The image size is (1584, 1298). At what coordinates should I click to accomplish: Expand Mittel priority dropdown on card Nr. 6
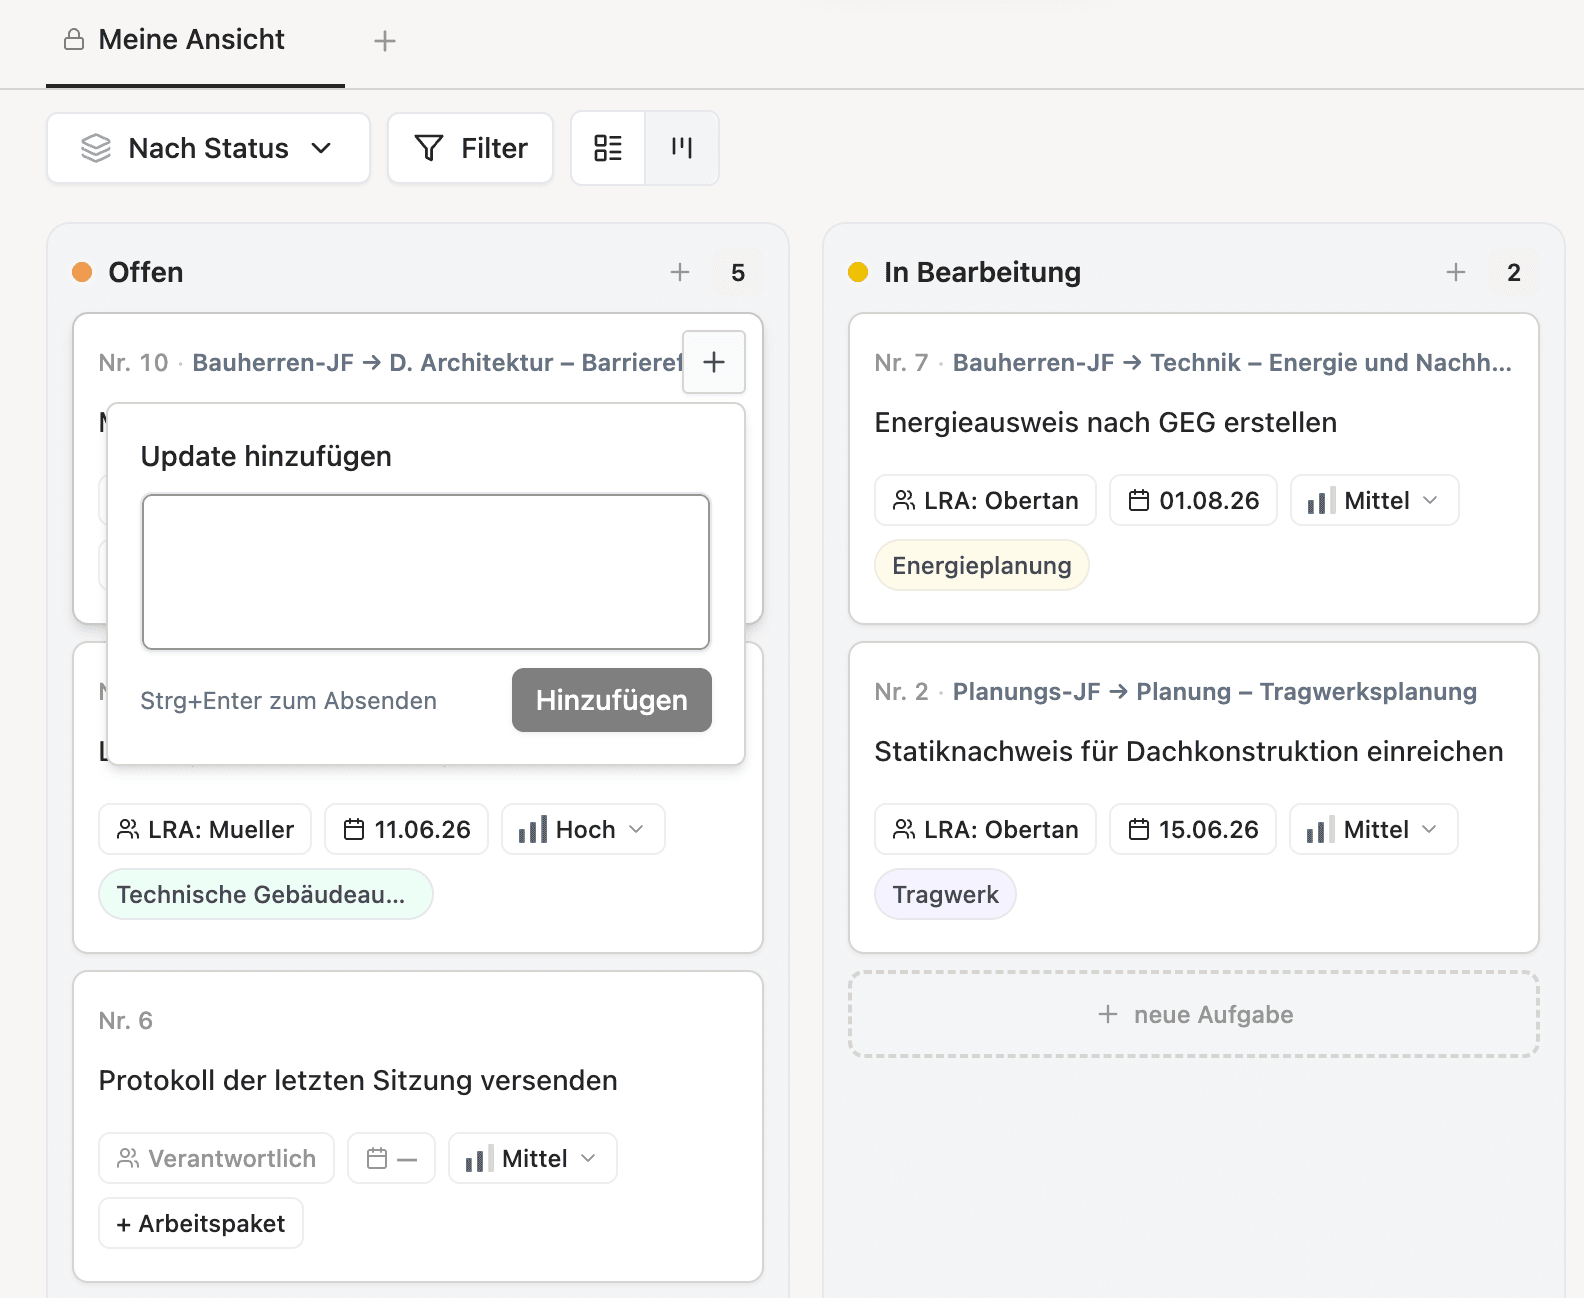click(x=532, y=1158)
